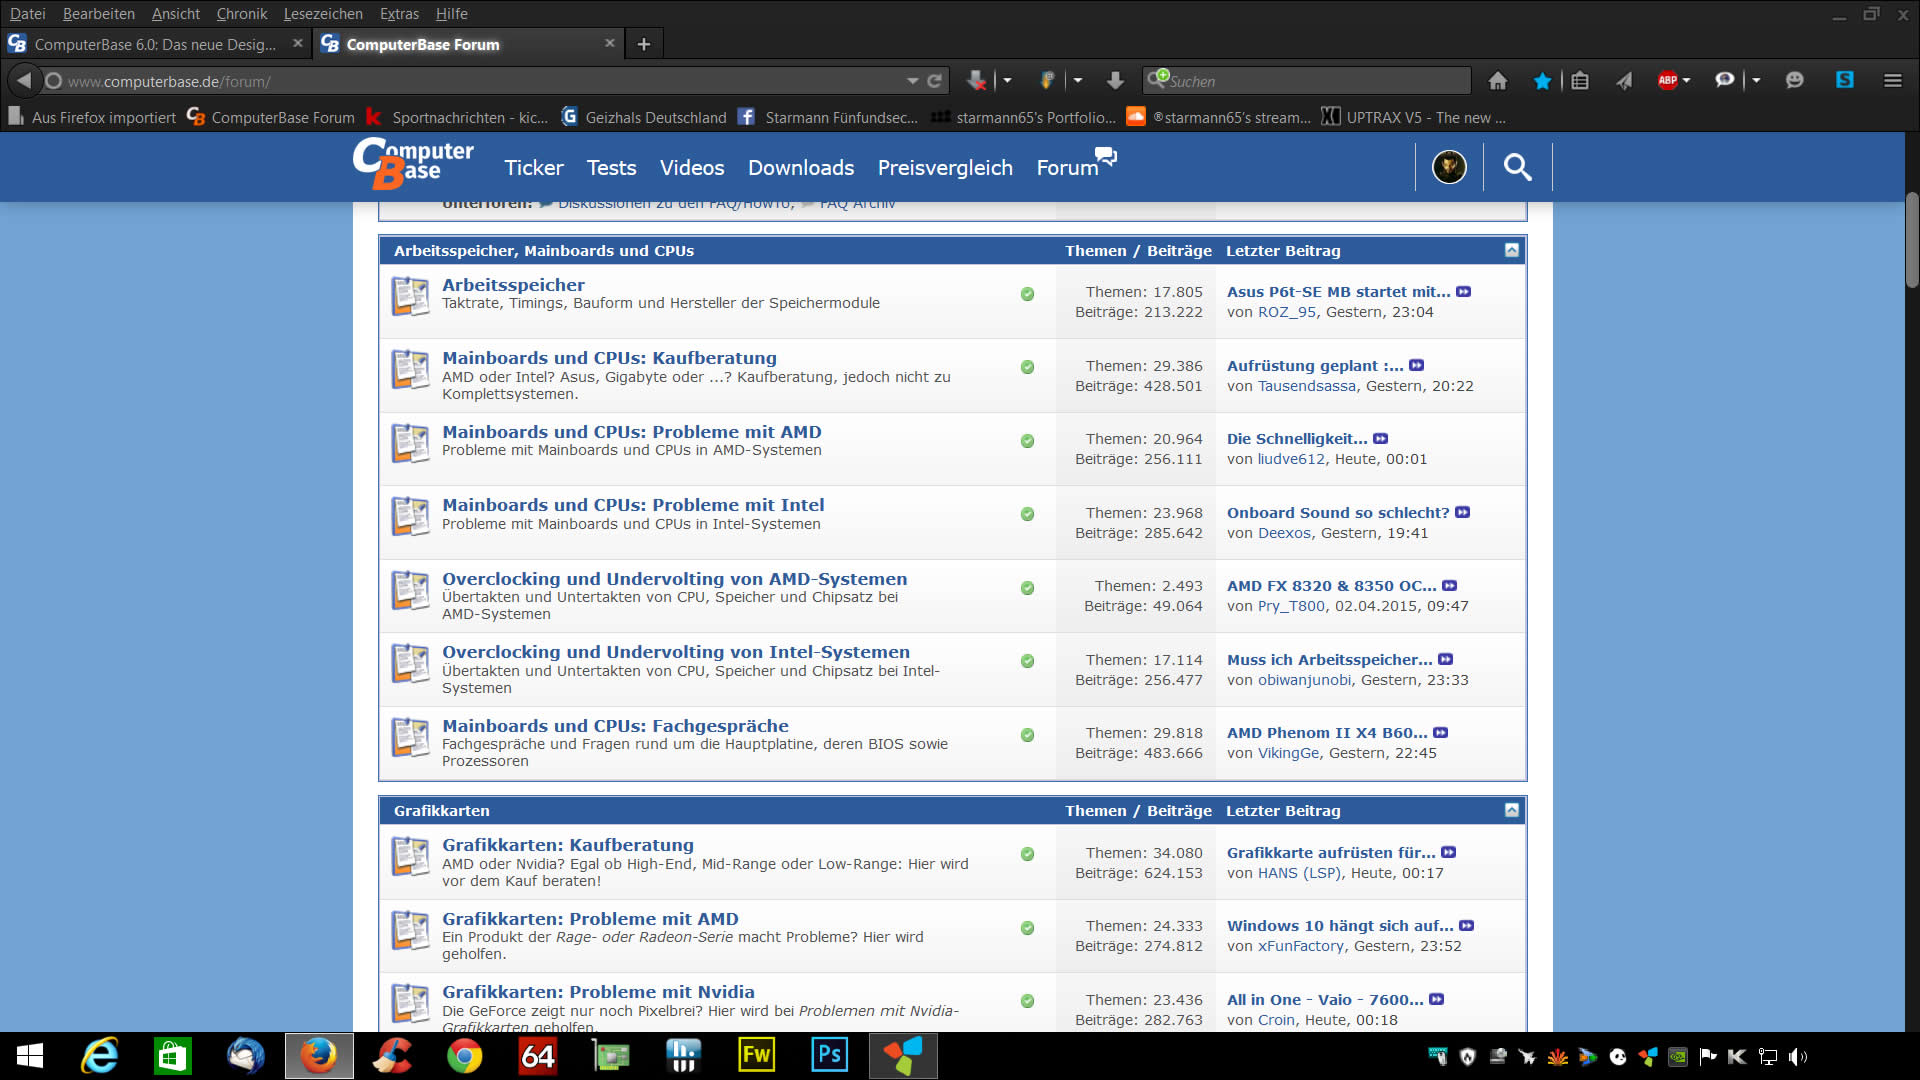
Task: Click the page vertical scrollbar thumb
Action: click(x=1911, y=240)
